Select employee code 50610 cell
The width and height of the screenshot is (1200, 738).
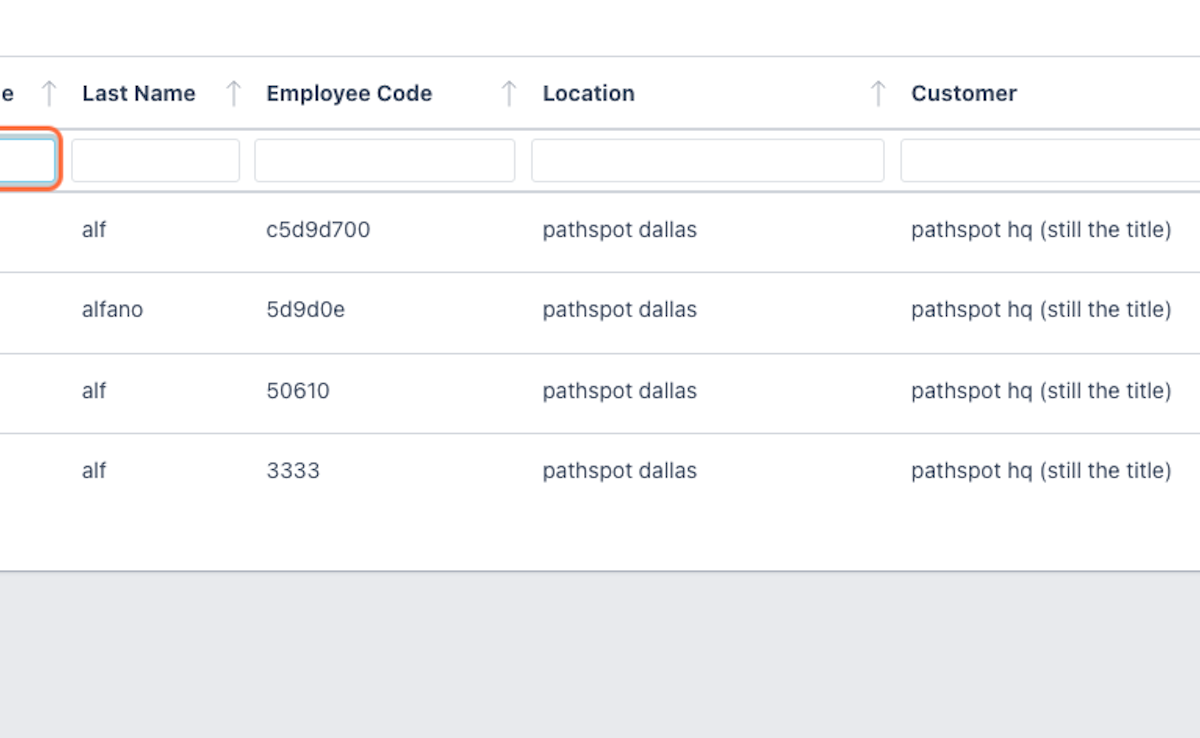(298, 391)
